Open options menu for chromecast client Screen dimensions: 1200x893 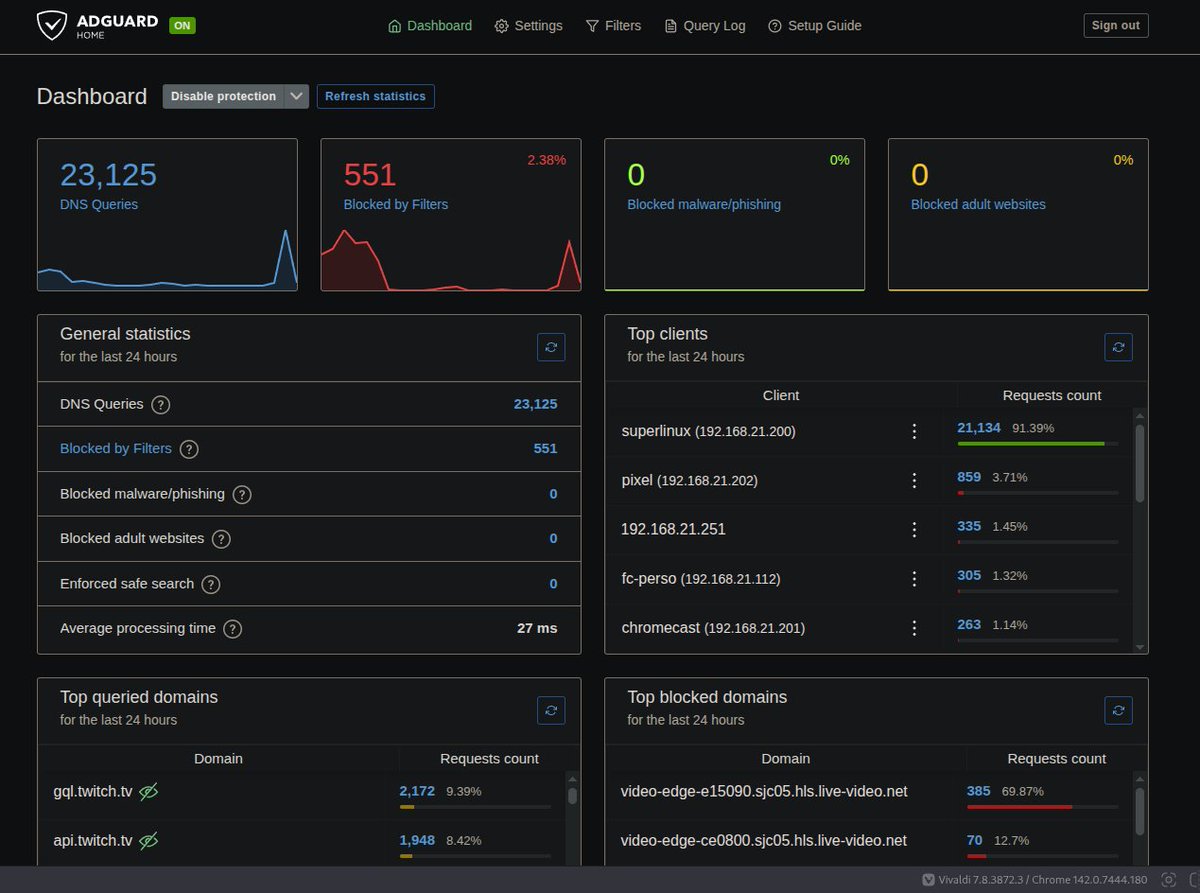tap(913, 628)
